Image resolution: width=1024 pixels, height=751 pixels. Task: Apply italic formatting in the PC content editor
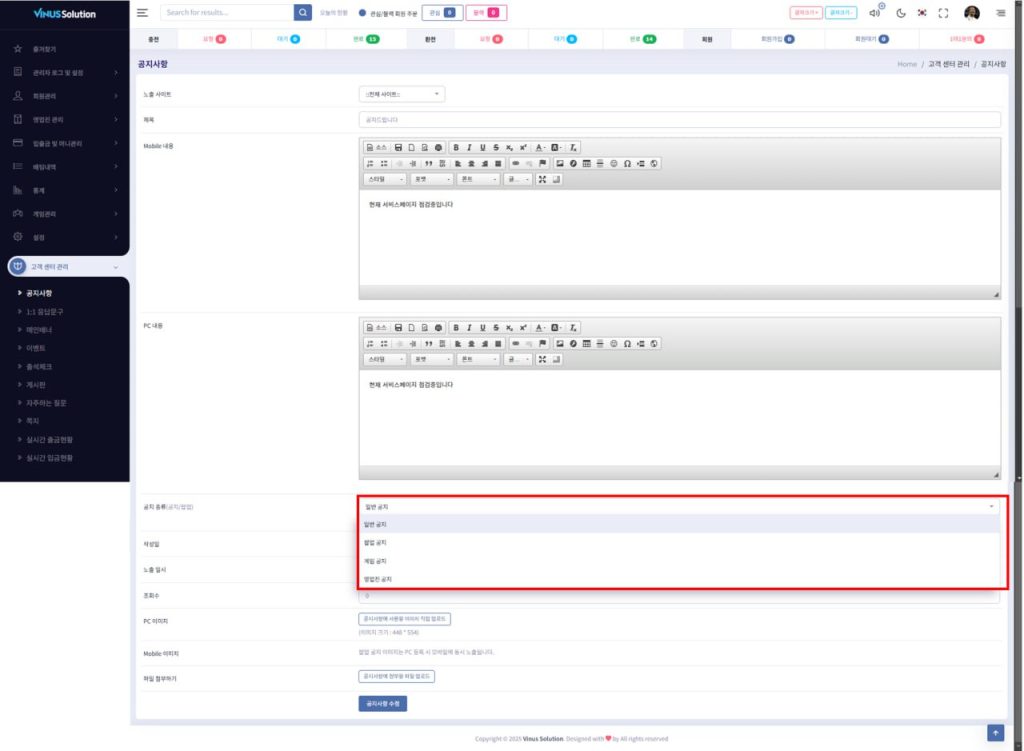(x=467, y=328)
